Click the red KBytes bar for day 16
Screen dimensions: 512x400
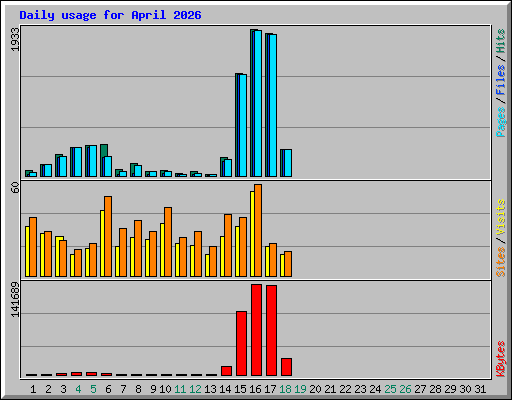[x=256, y=330]
